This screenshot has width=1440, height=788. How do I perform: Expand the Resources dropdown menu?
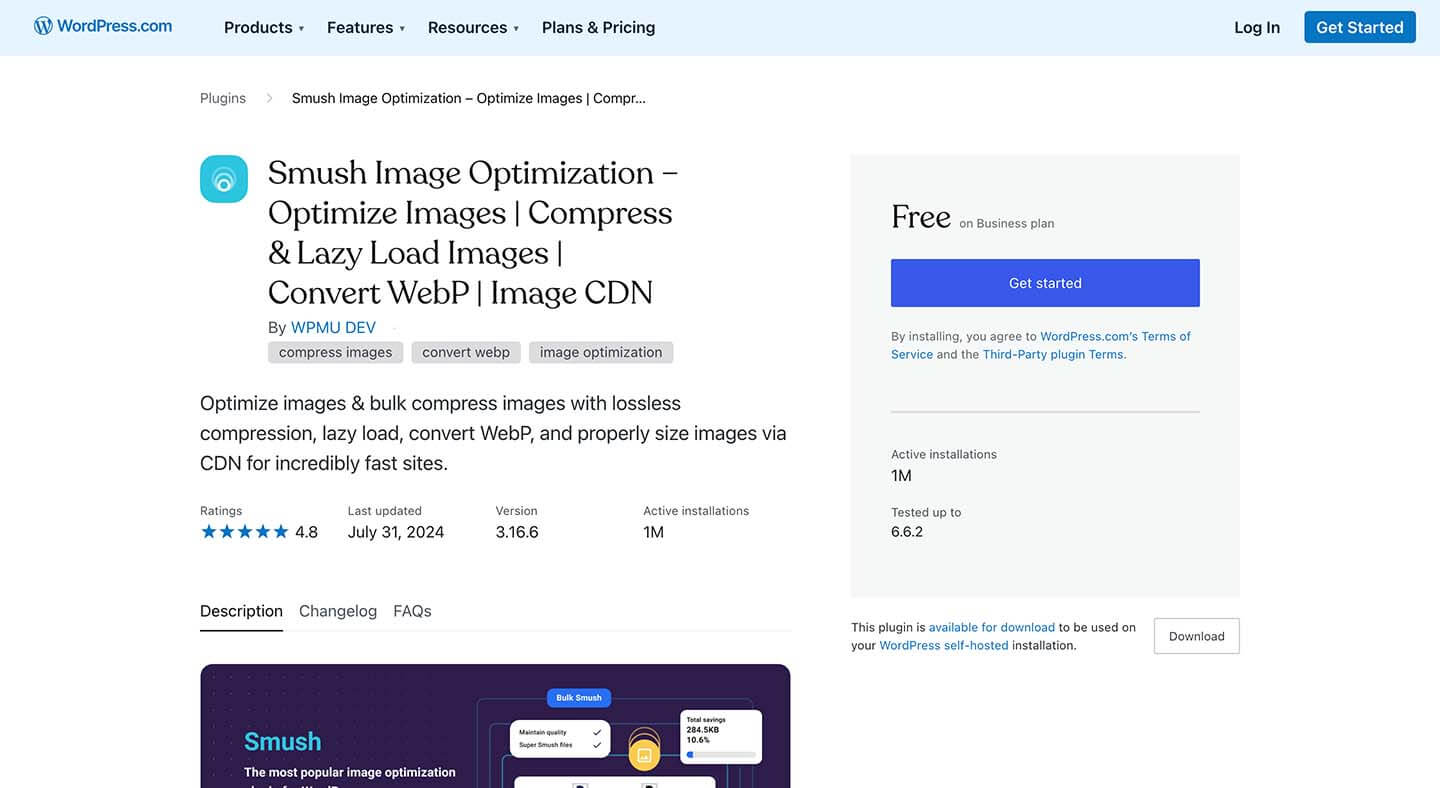pyautogui.click(x=474, y=28)
